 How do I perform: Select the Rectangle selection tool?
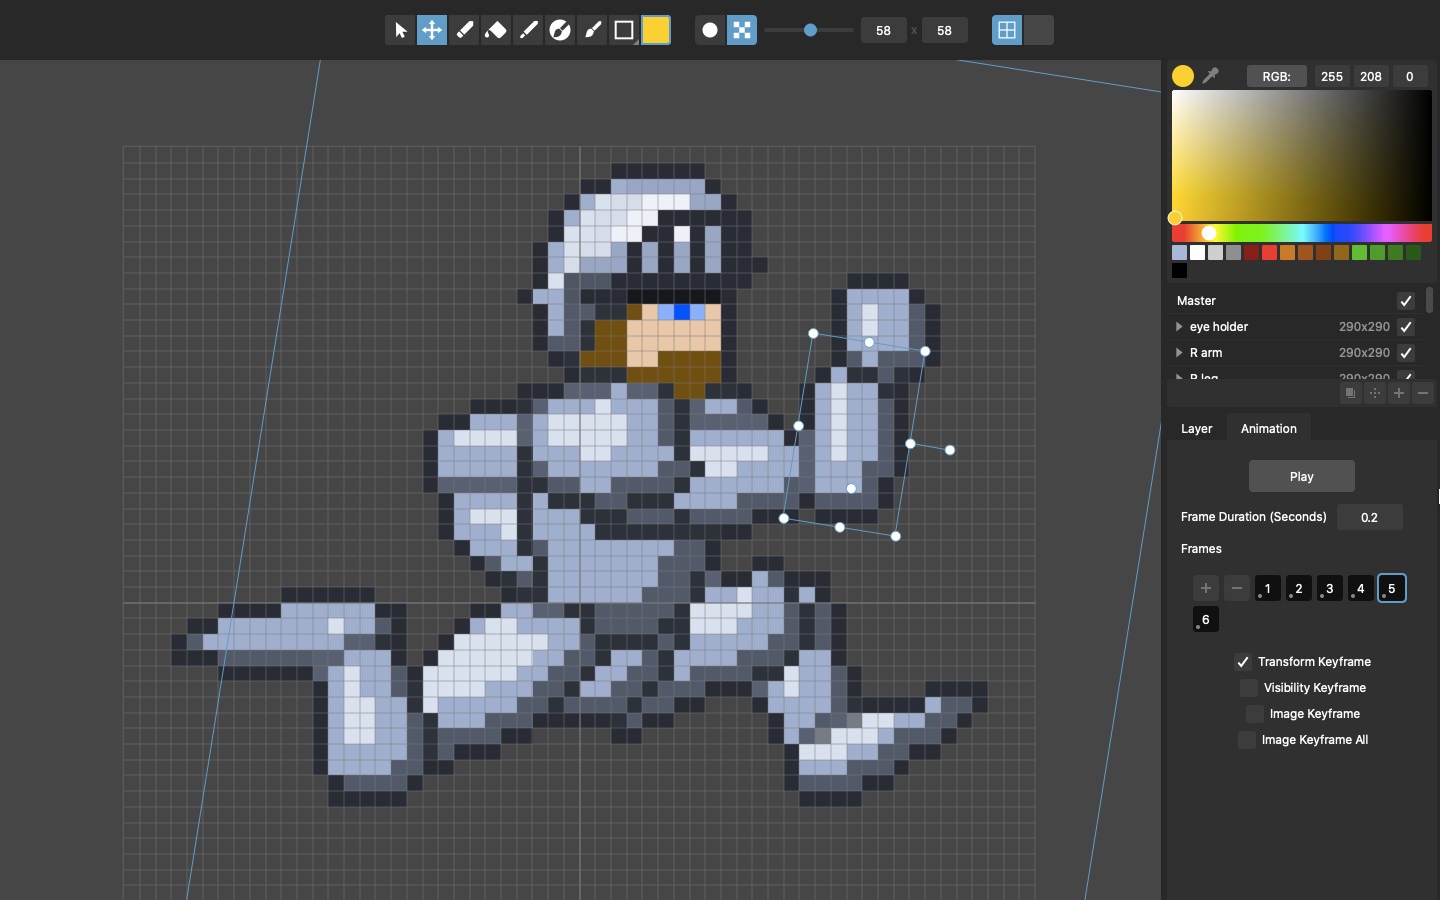tap(624, 30)
